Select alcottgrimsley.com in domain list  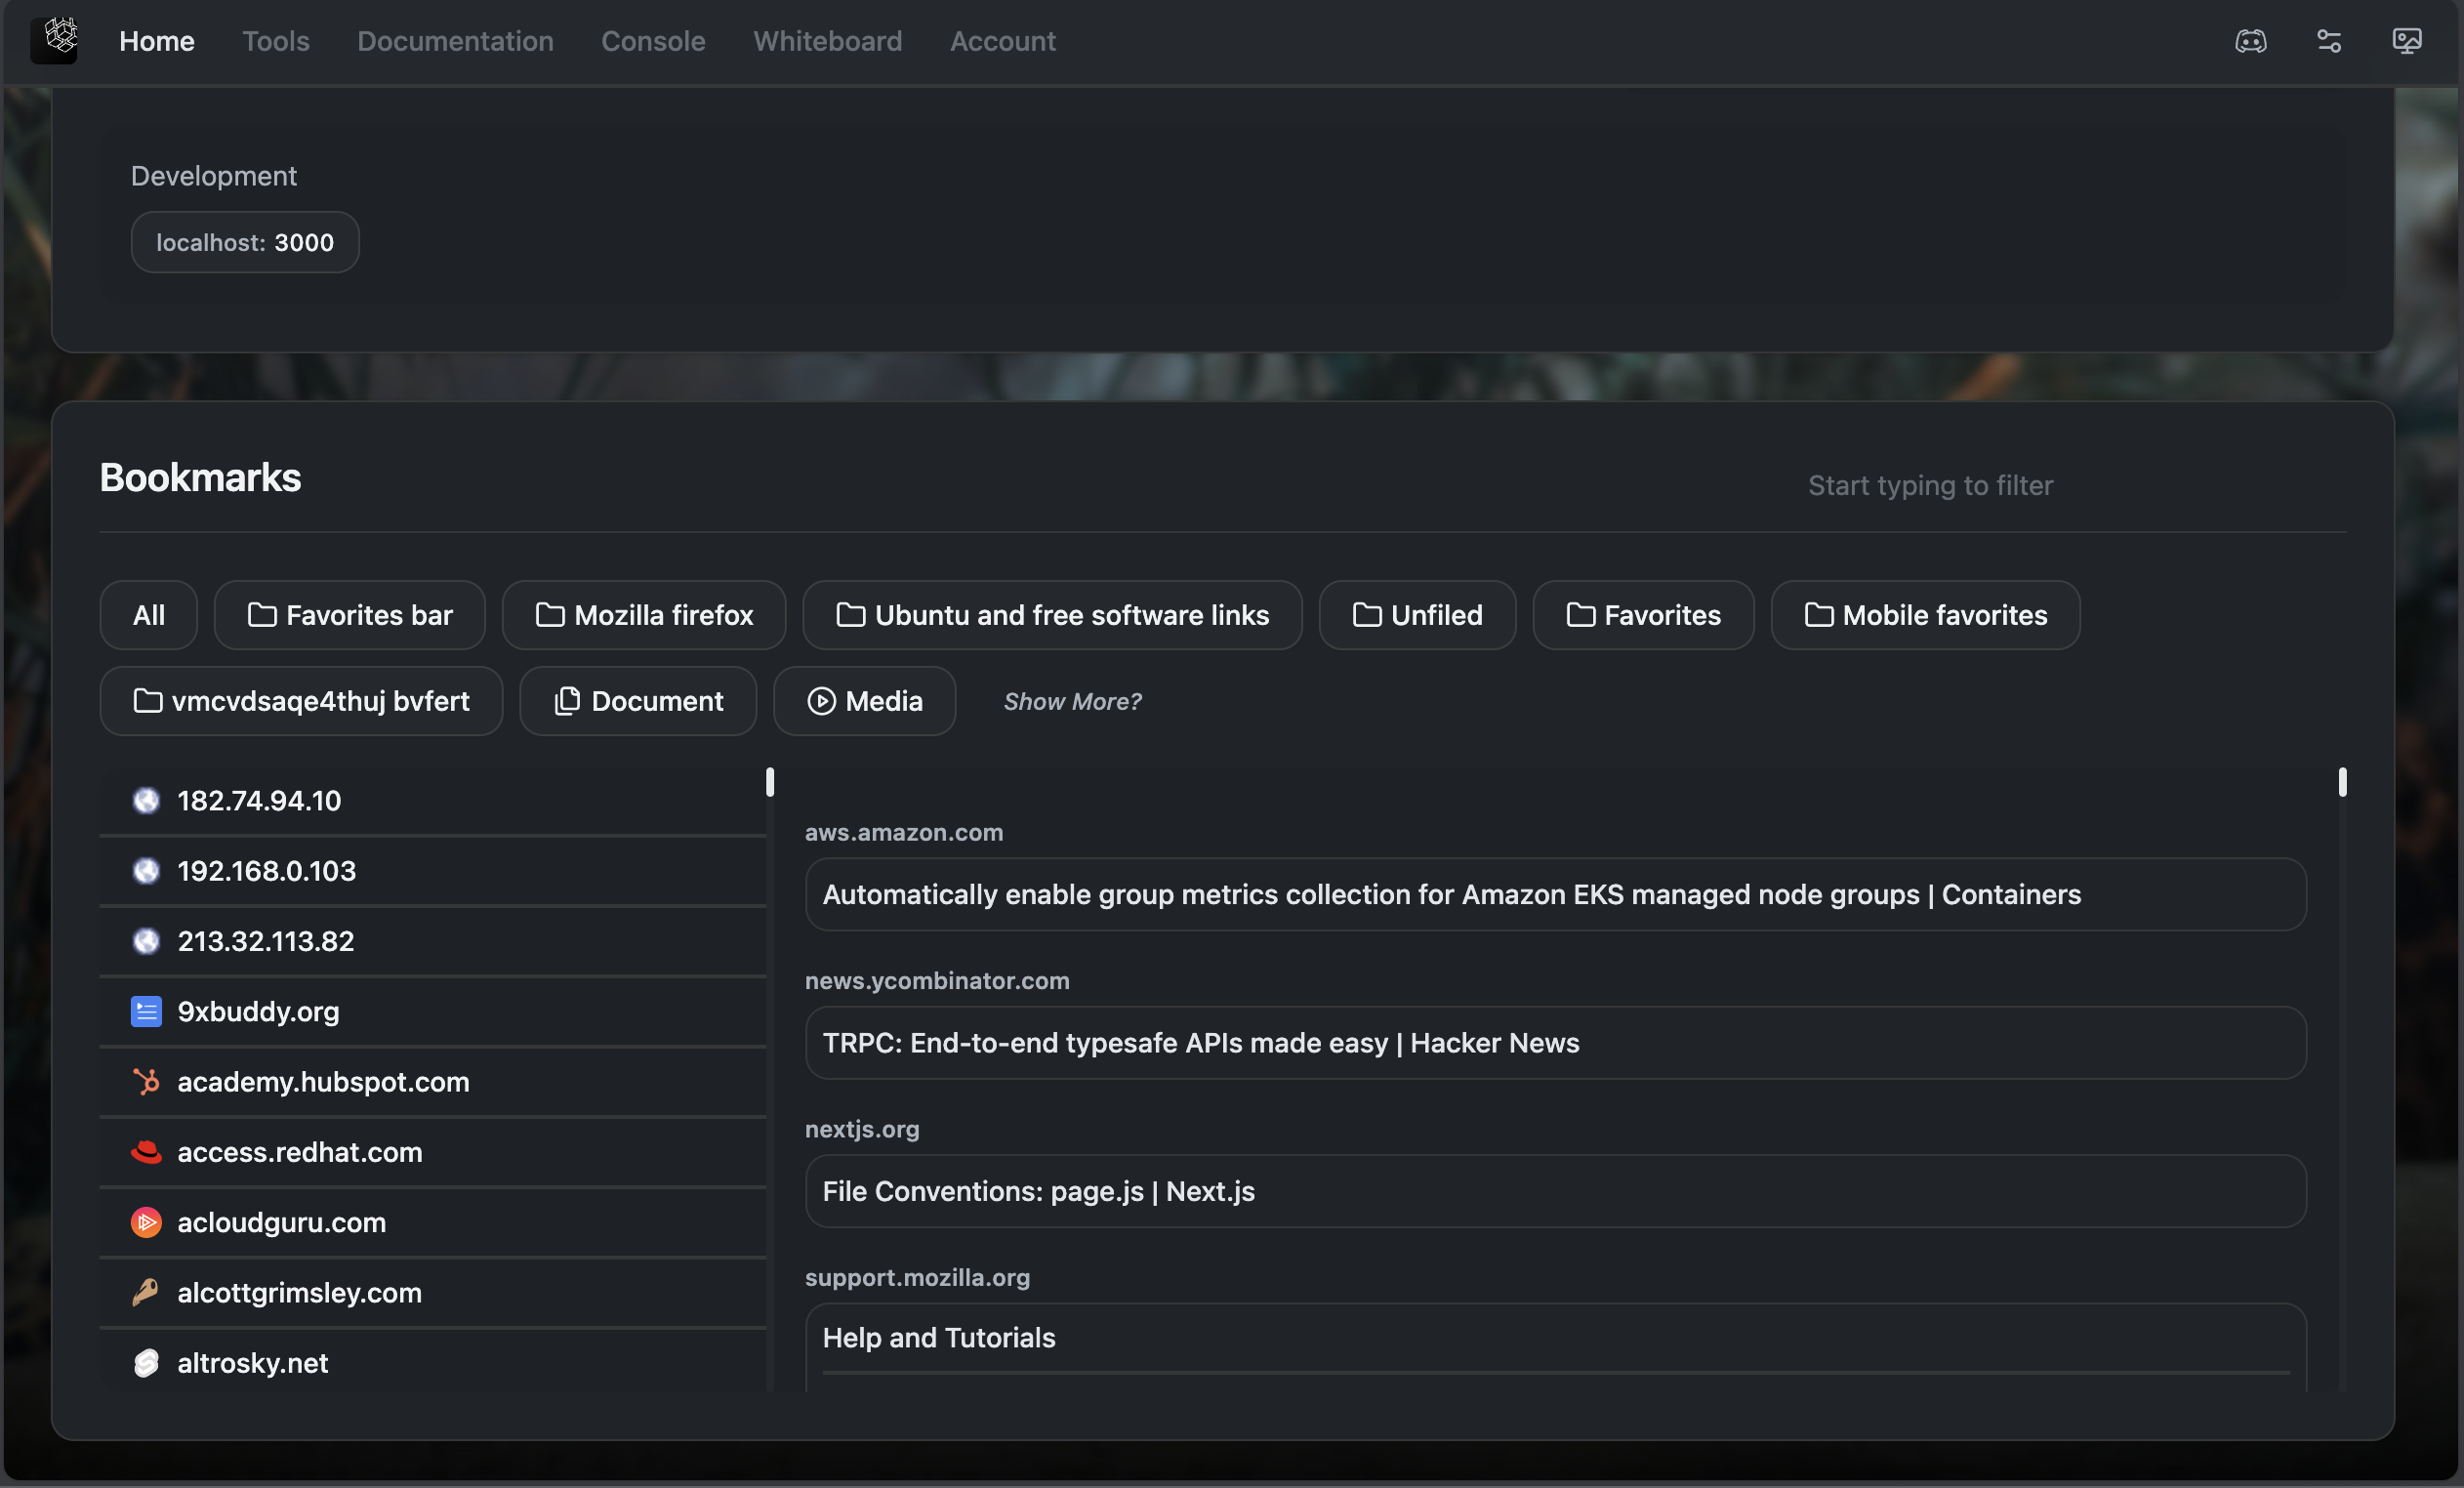coord(433,1292)
